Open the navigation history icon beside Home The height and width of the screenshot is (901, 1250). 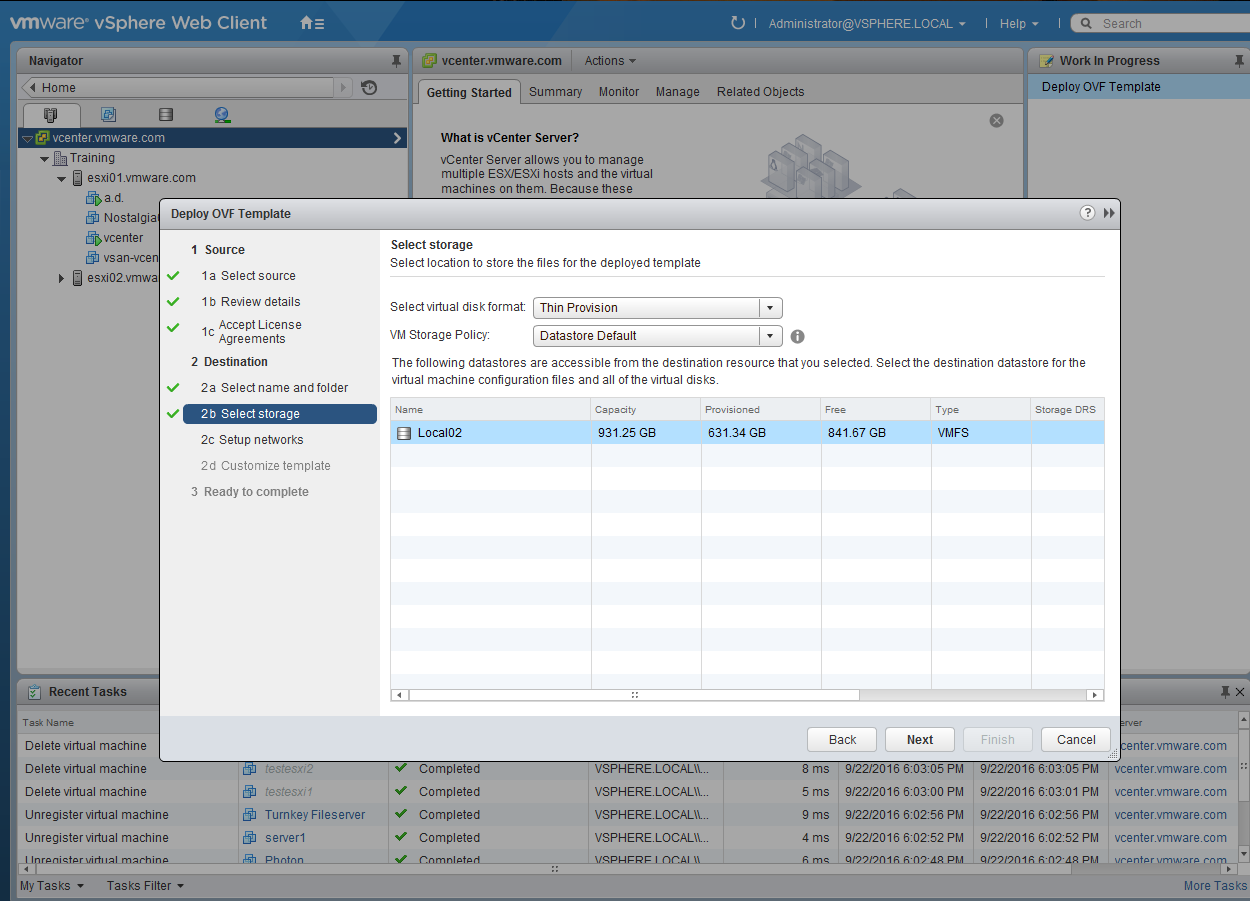(369, 88)
